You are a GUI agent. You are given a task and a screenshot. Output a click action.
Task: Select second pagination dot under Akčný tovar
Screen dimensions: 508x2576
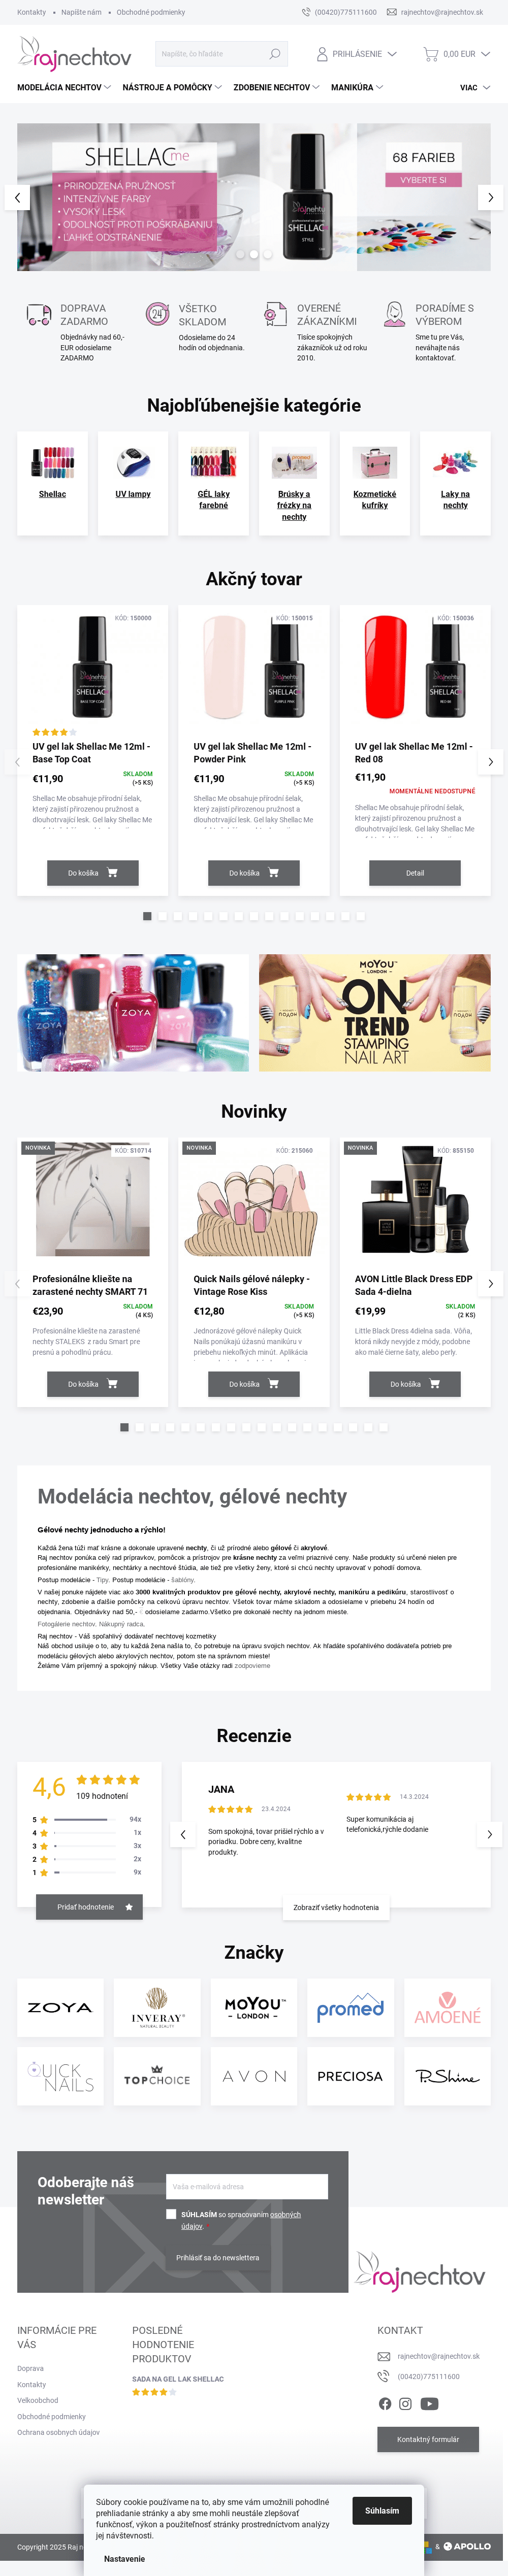pos(162,916)
